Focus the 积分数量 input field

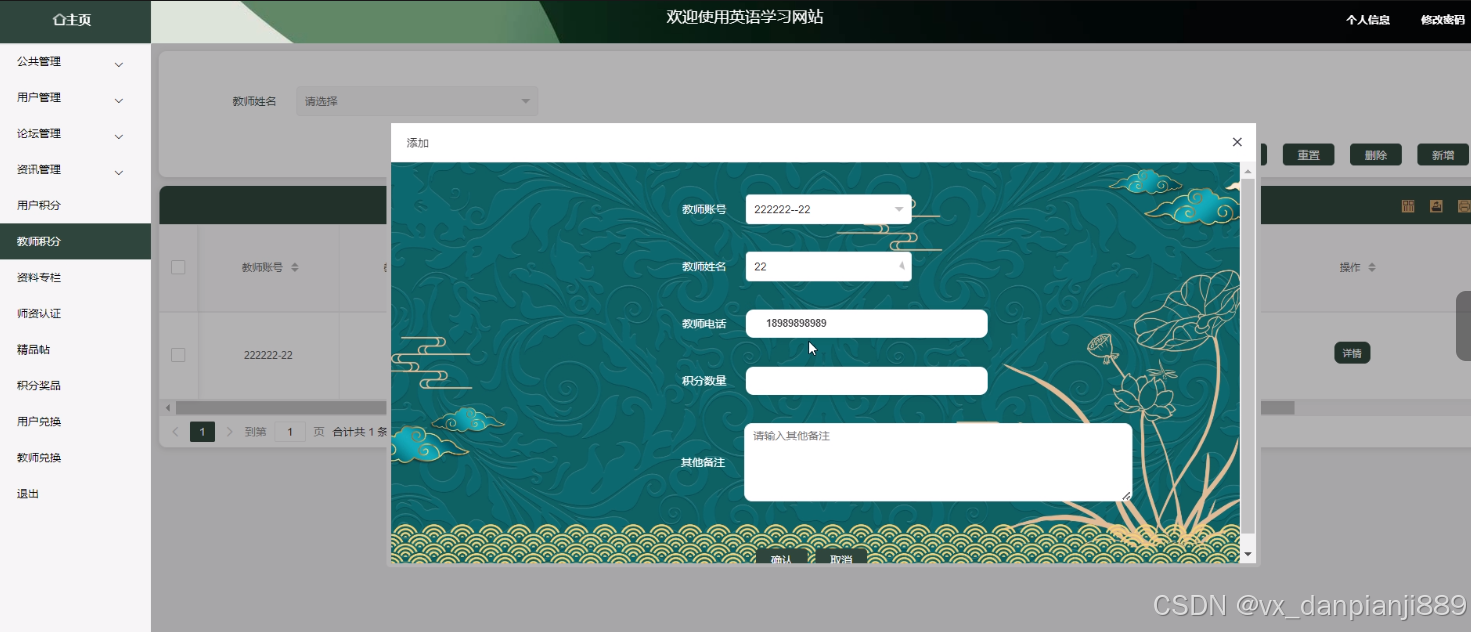point(866,381)
